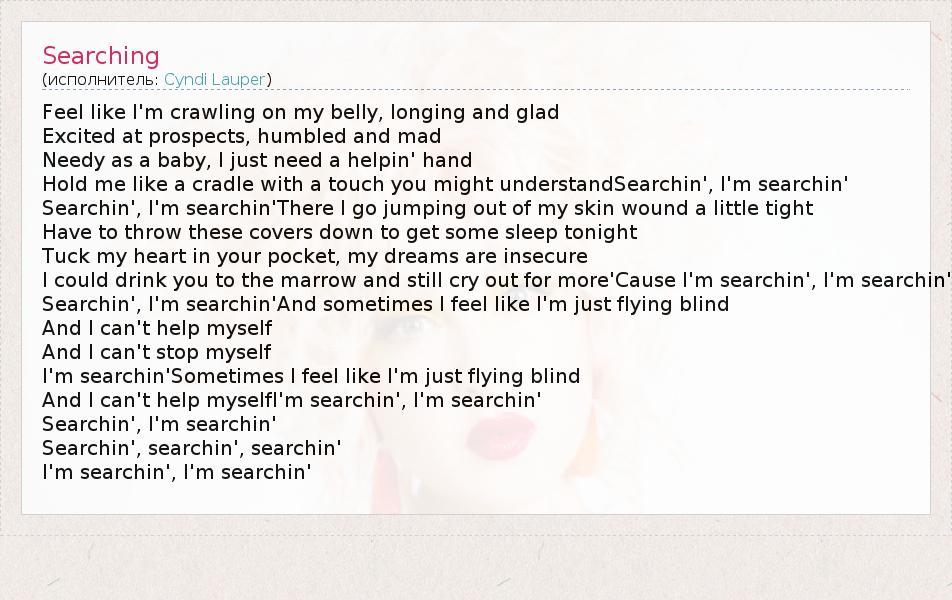Click the final line "I'm searchin', I'm searchin'"

click(177, 471)
